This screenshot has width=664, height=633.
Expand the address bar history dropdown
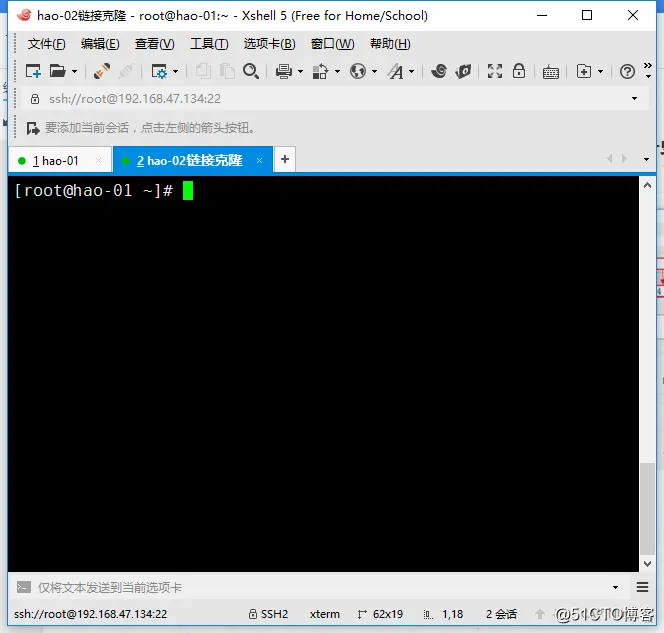pos(634,99)
